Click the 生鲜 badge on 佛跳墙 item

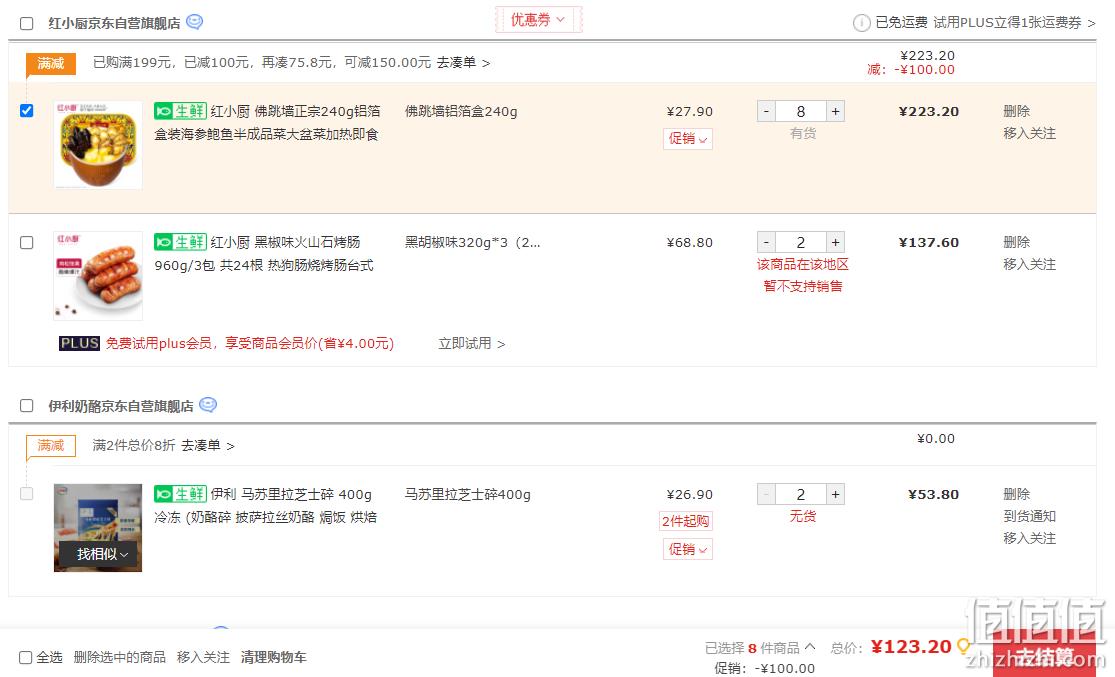pyautogui.click(x=180, y=111)
